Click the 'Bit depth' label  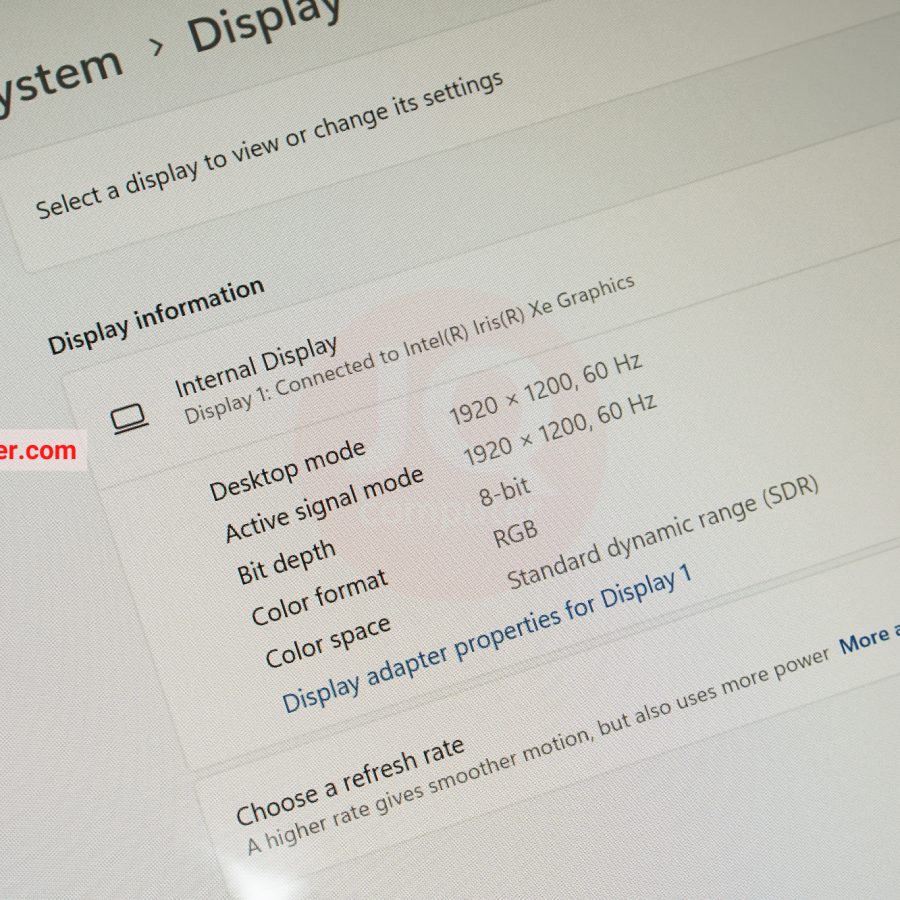[286, 562]
